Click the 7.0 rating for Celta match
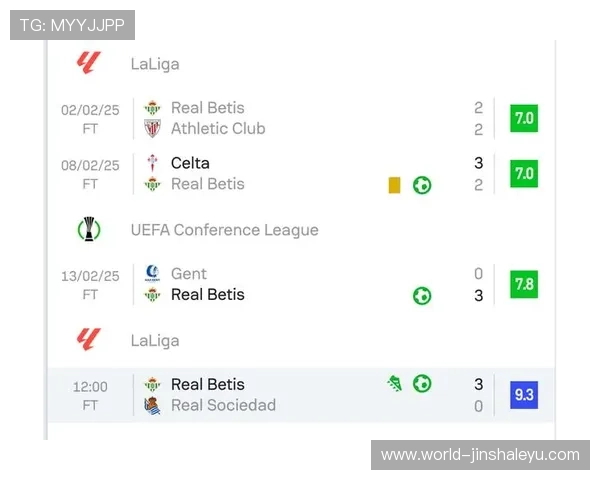Viewport: 600px width, 480px height. (x=523, y=173)
